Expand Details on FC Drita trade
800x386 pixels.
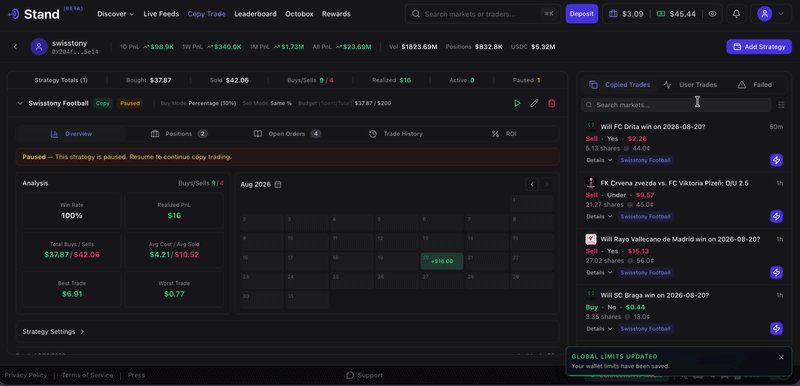(599, 160)
